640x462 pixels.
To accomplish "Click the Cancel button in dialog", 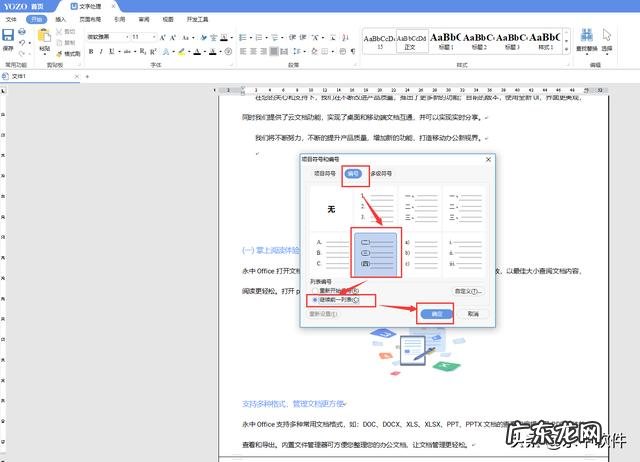I will [x=473, y=314].
